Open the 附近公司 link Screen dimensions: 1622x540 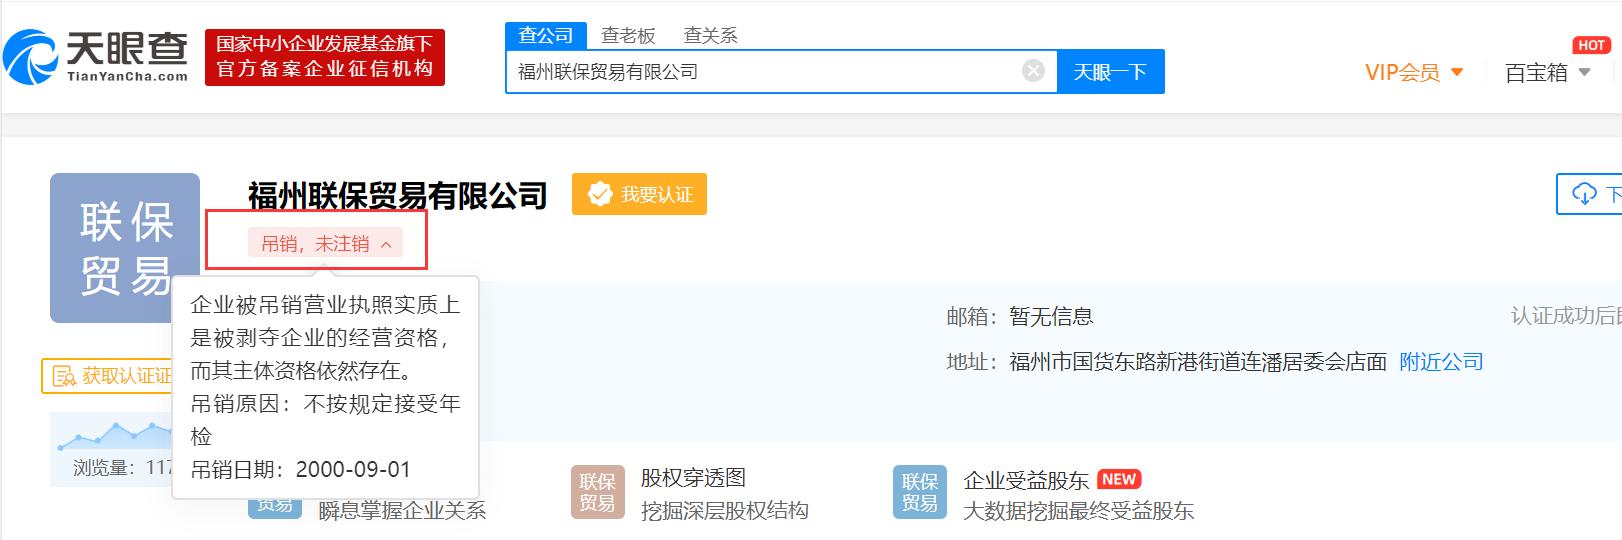point(1441,362)
